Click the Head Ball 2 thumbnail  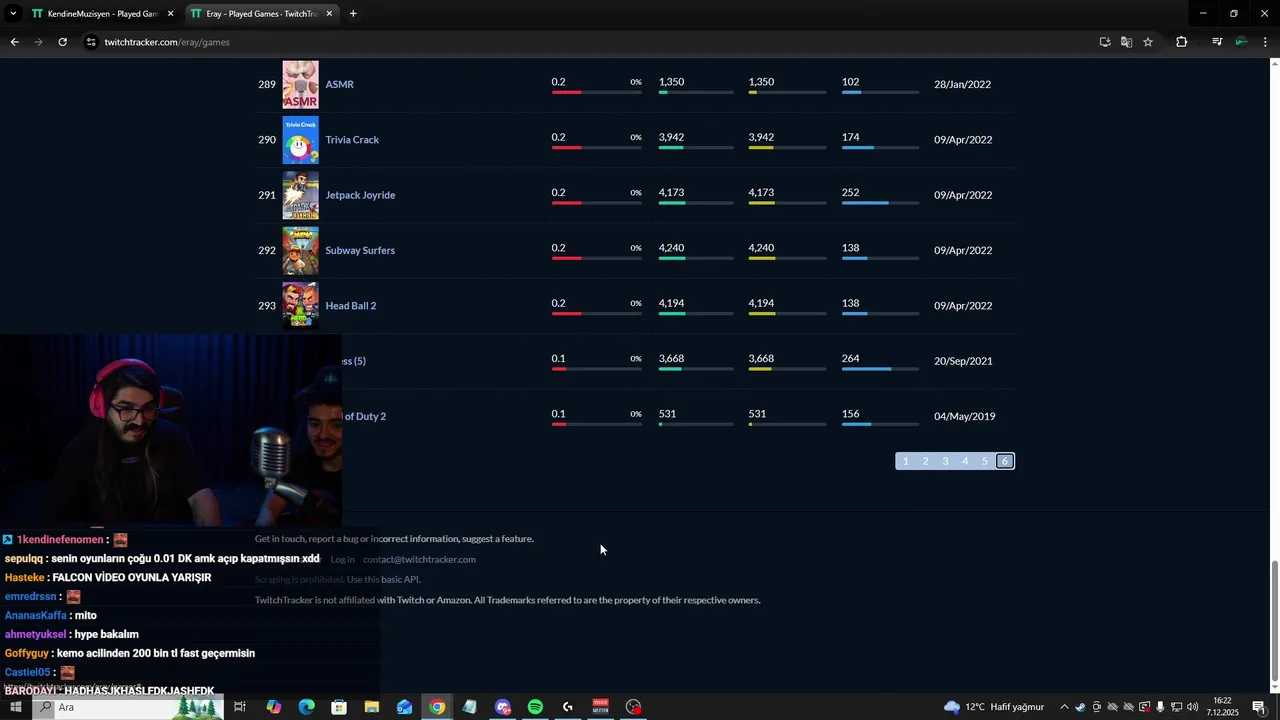(300, 306)
